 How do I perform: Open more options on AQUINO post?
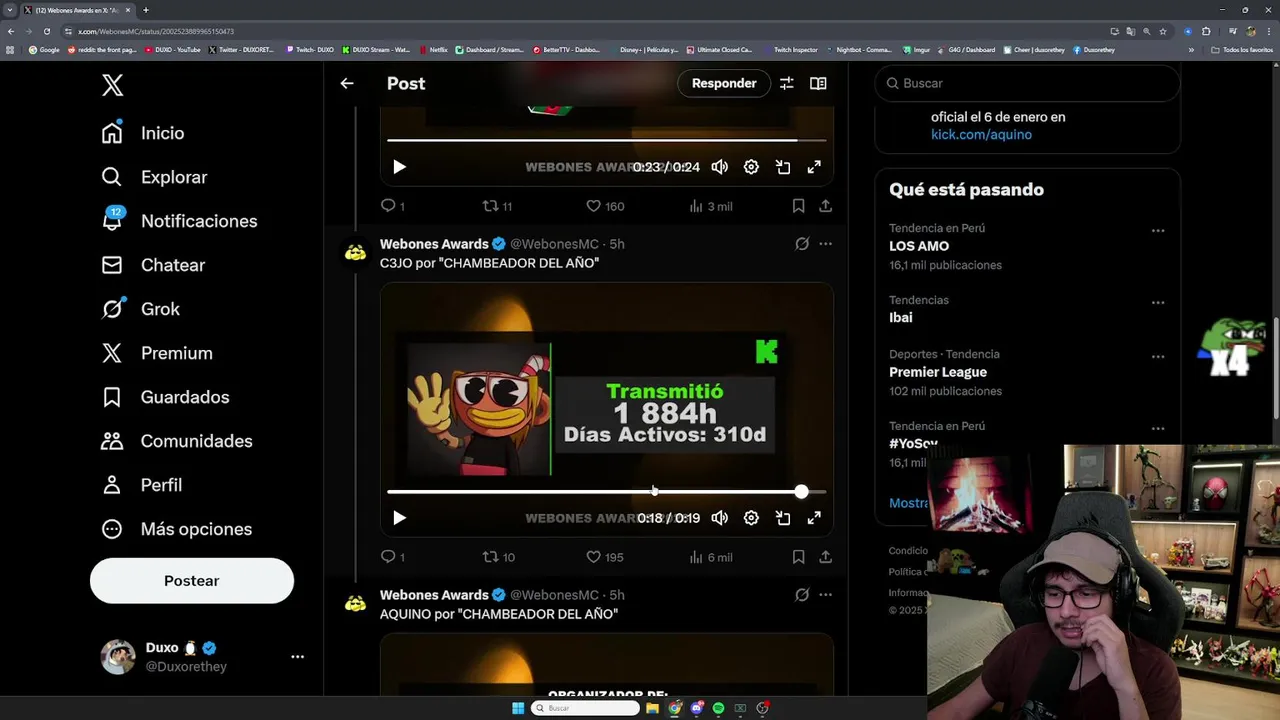click(x=825, y=595)
